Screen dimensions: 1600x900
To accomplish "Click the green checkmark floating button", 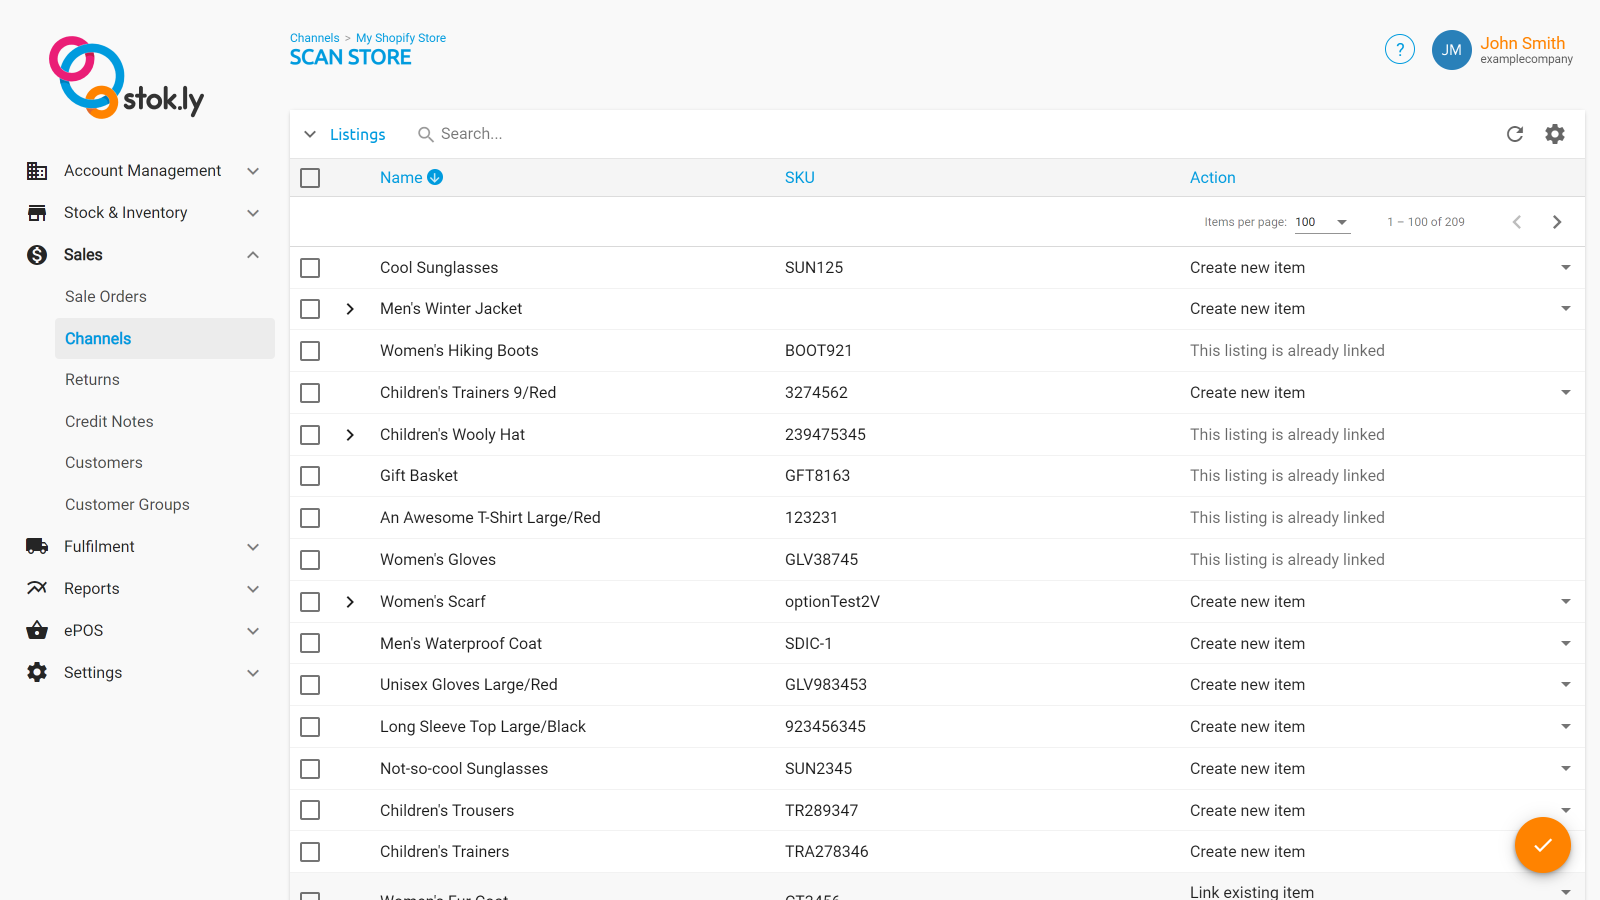I will [x=1542, y=845].
